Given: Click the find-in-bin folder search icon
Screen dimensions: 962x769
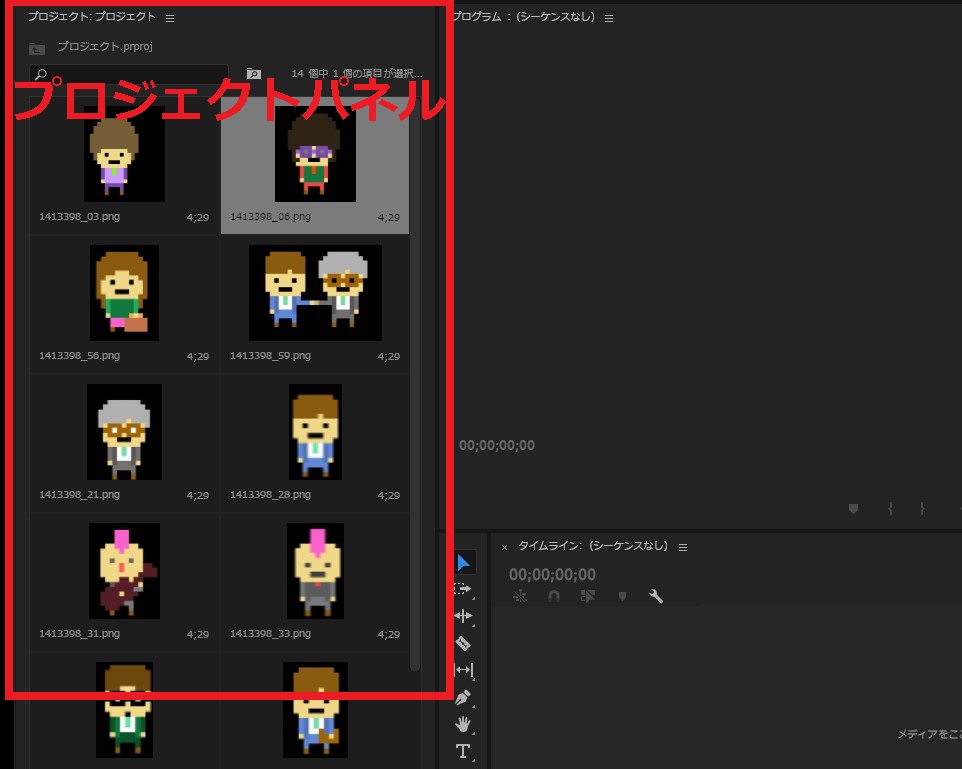Looking at the screenshot, I should pyautogui.click(x=253, y=74).
